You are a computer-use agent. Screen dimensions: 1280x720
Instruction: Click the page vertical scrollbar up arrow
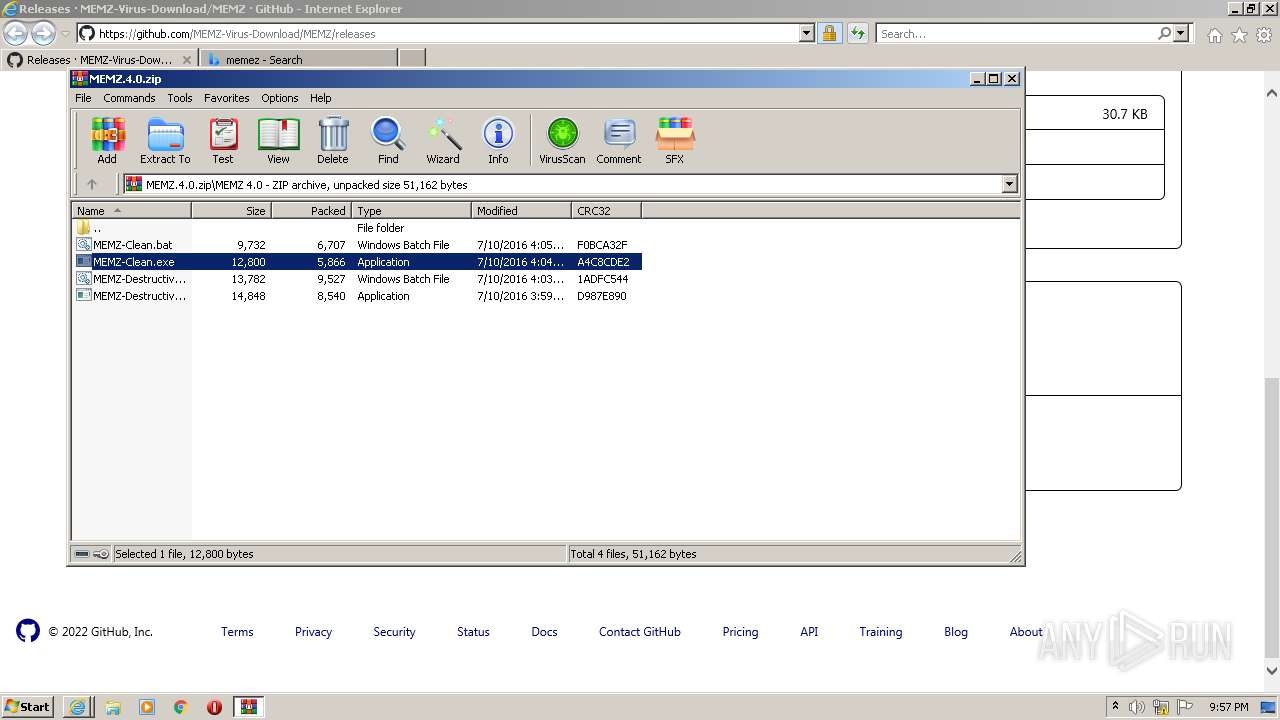[x=1272, y=93]
